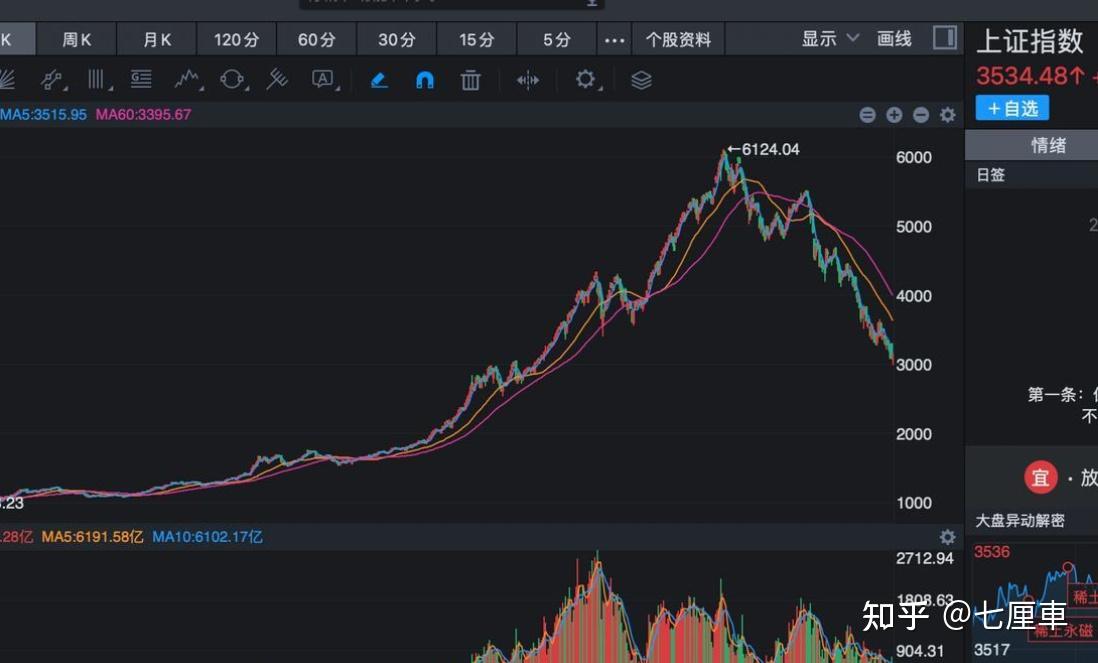Switch to the 情绪 sentiment tab

point(1048,145)
